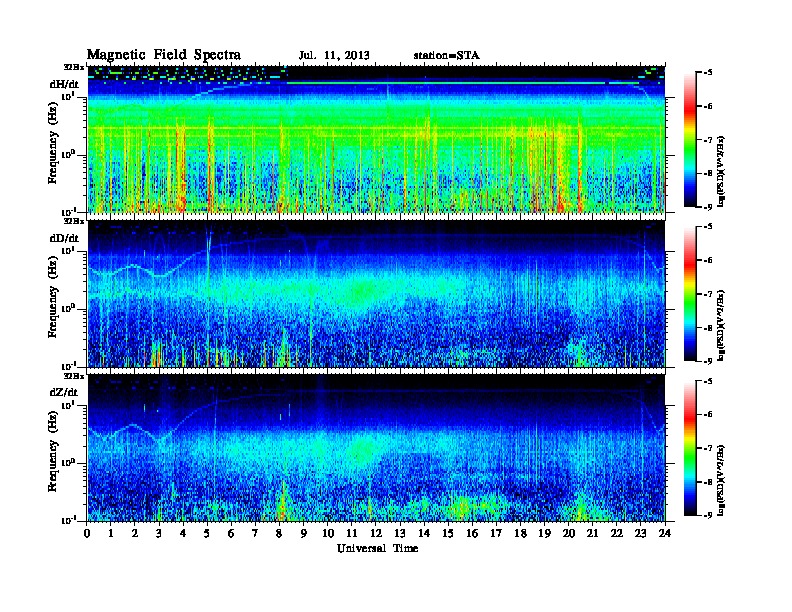
Task: Click the log PSD units label on the dH/dt color bar
Action: click(722, 171)
